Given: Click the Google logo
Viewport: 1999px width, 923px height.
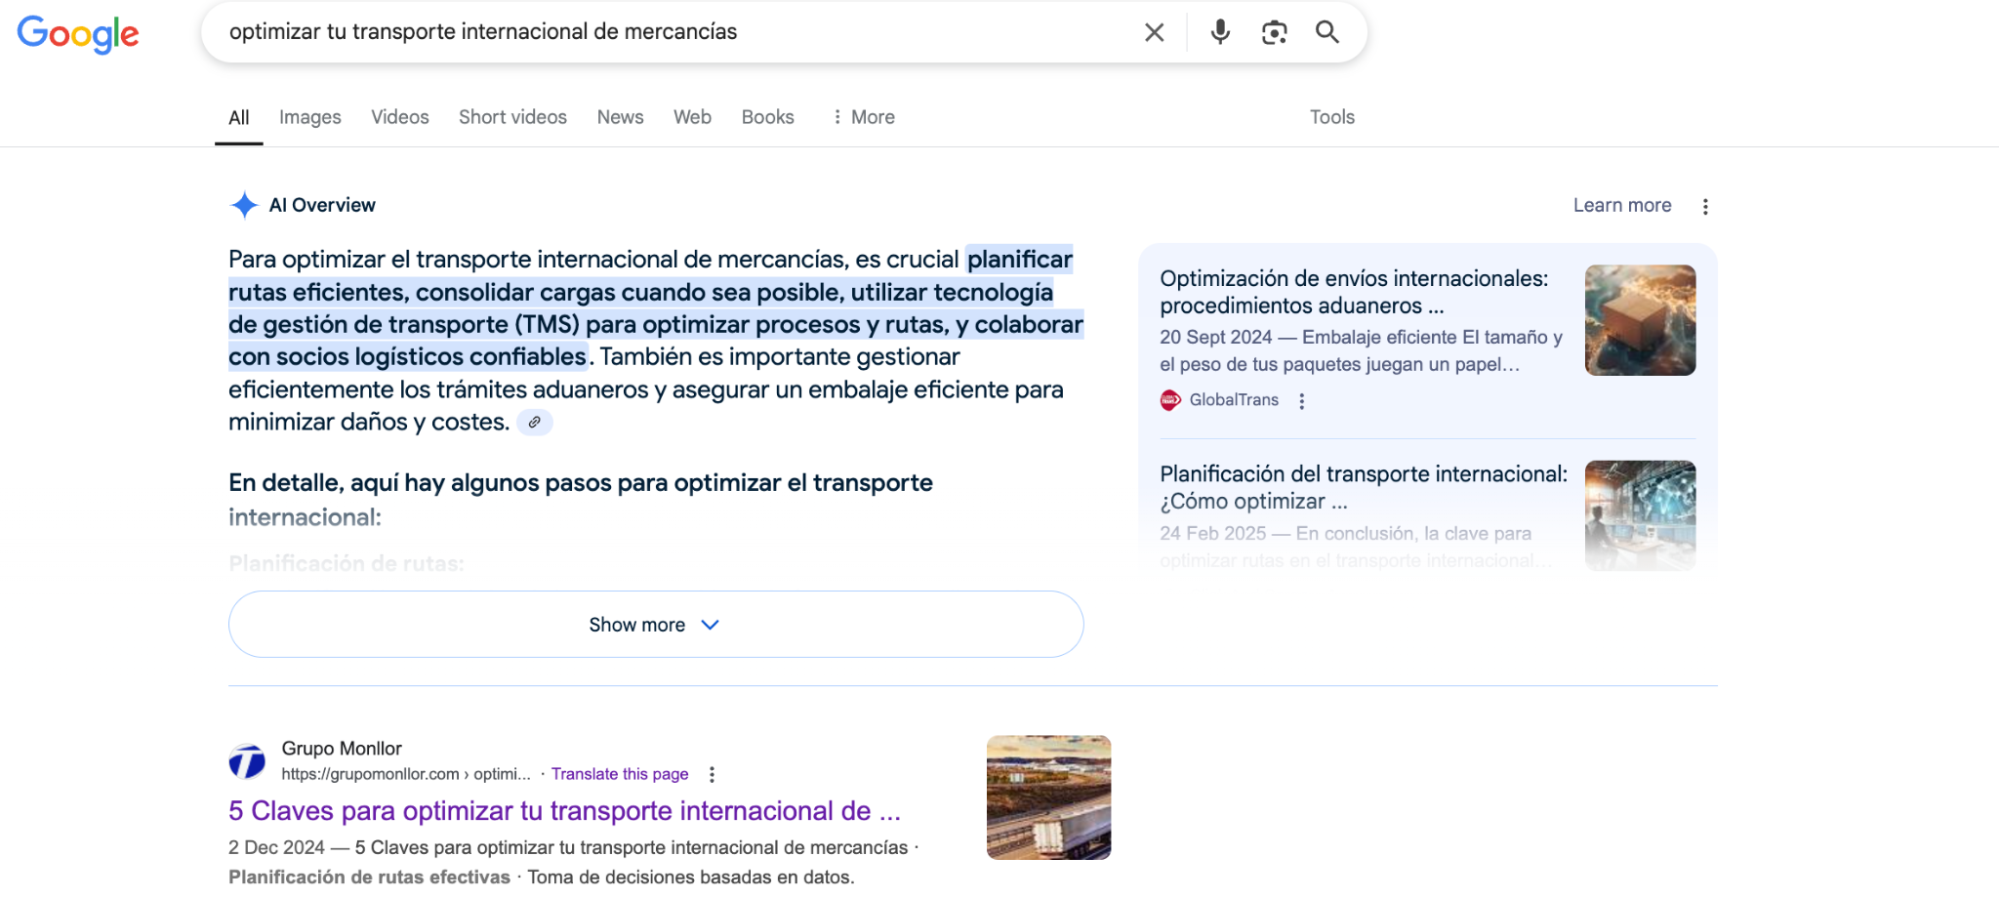Looking at the screenshot, I should [77, 34].
